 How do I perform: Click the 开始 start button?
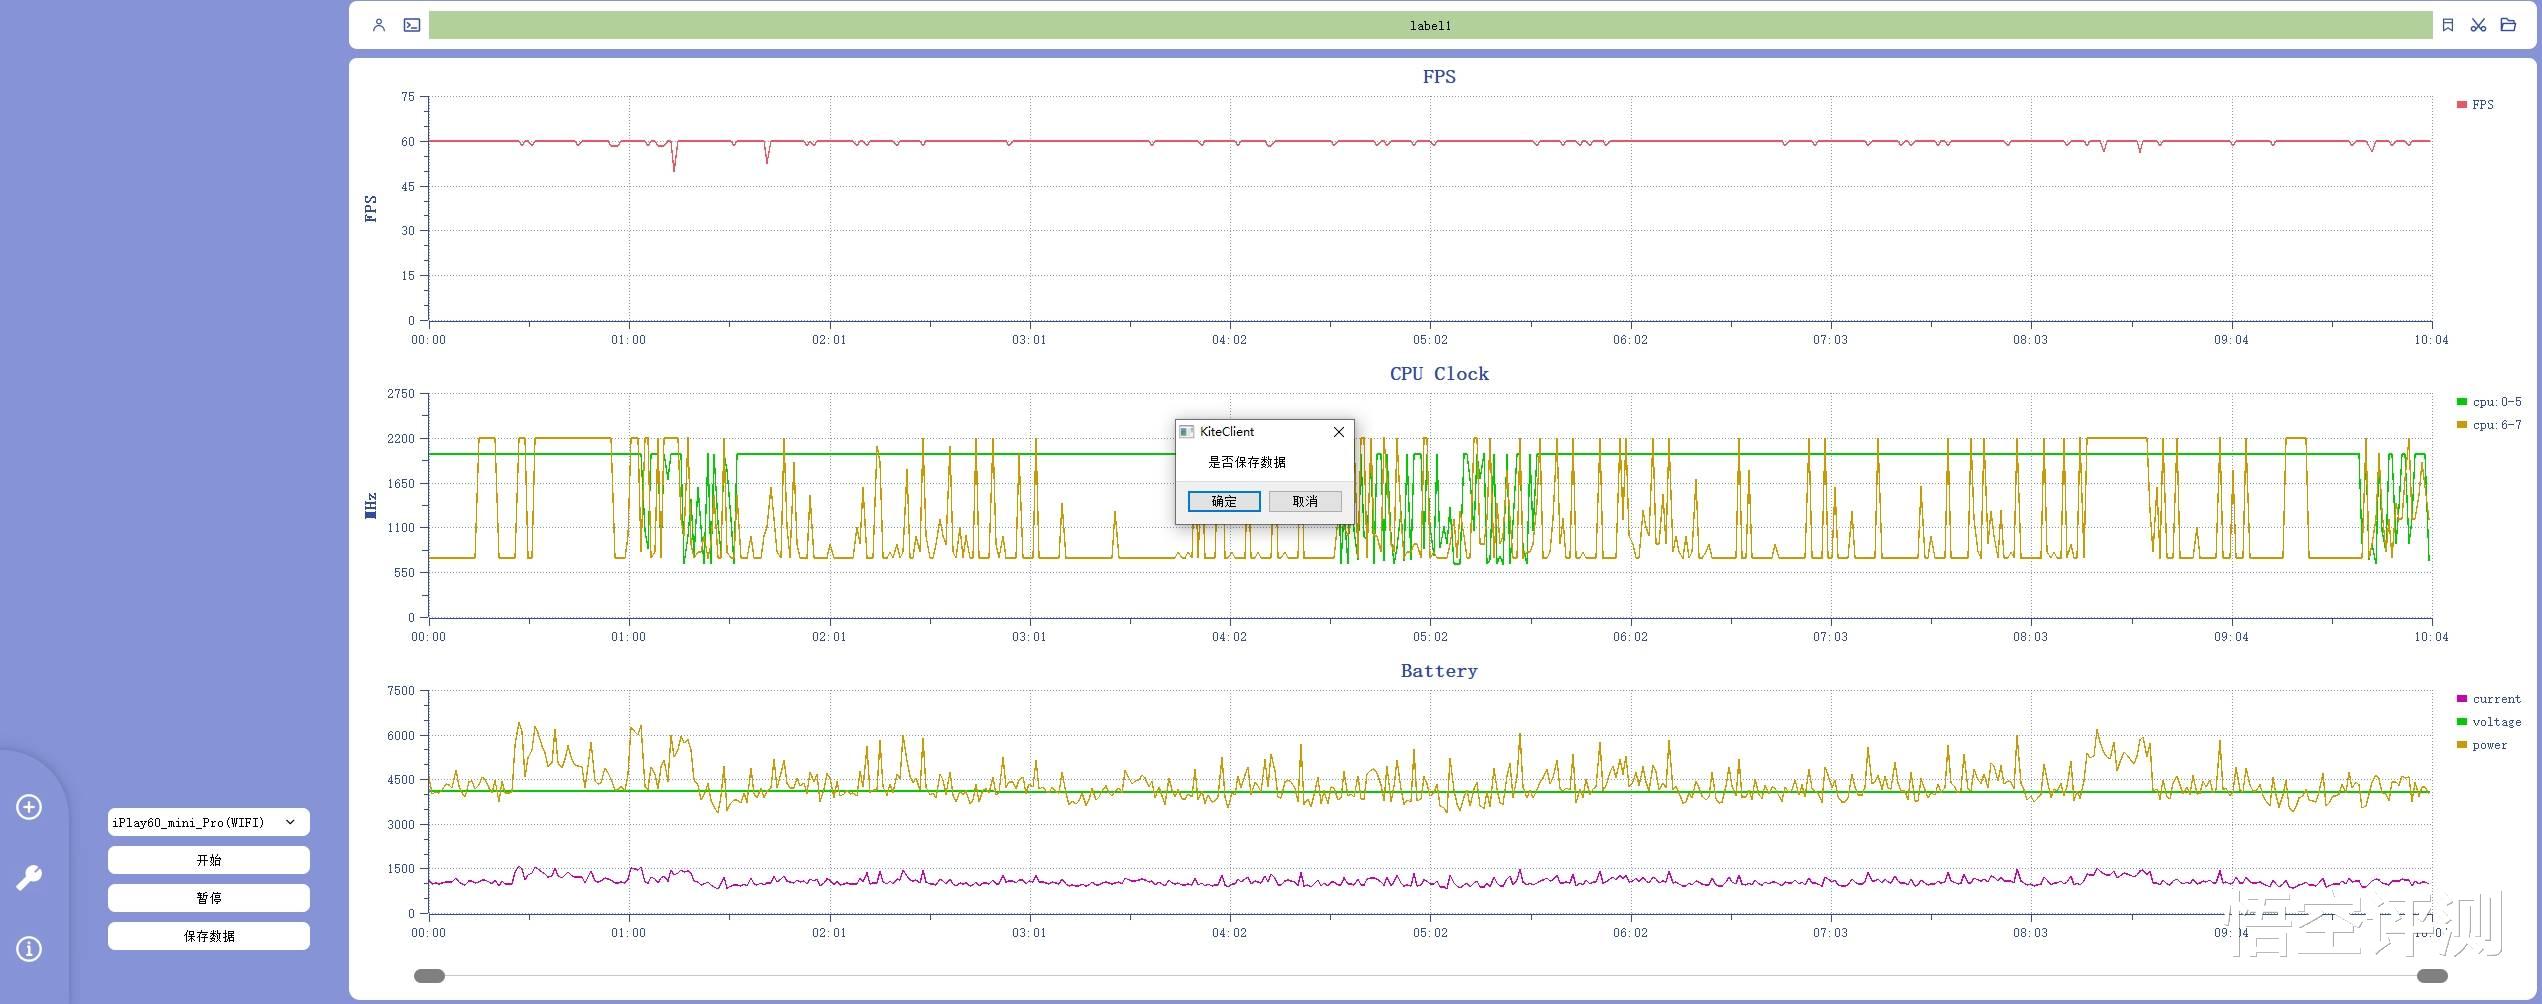tap(209, 860)
